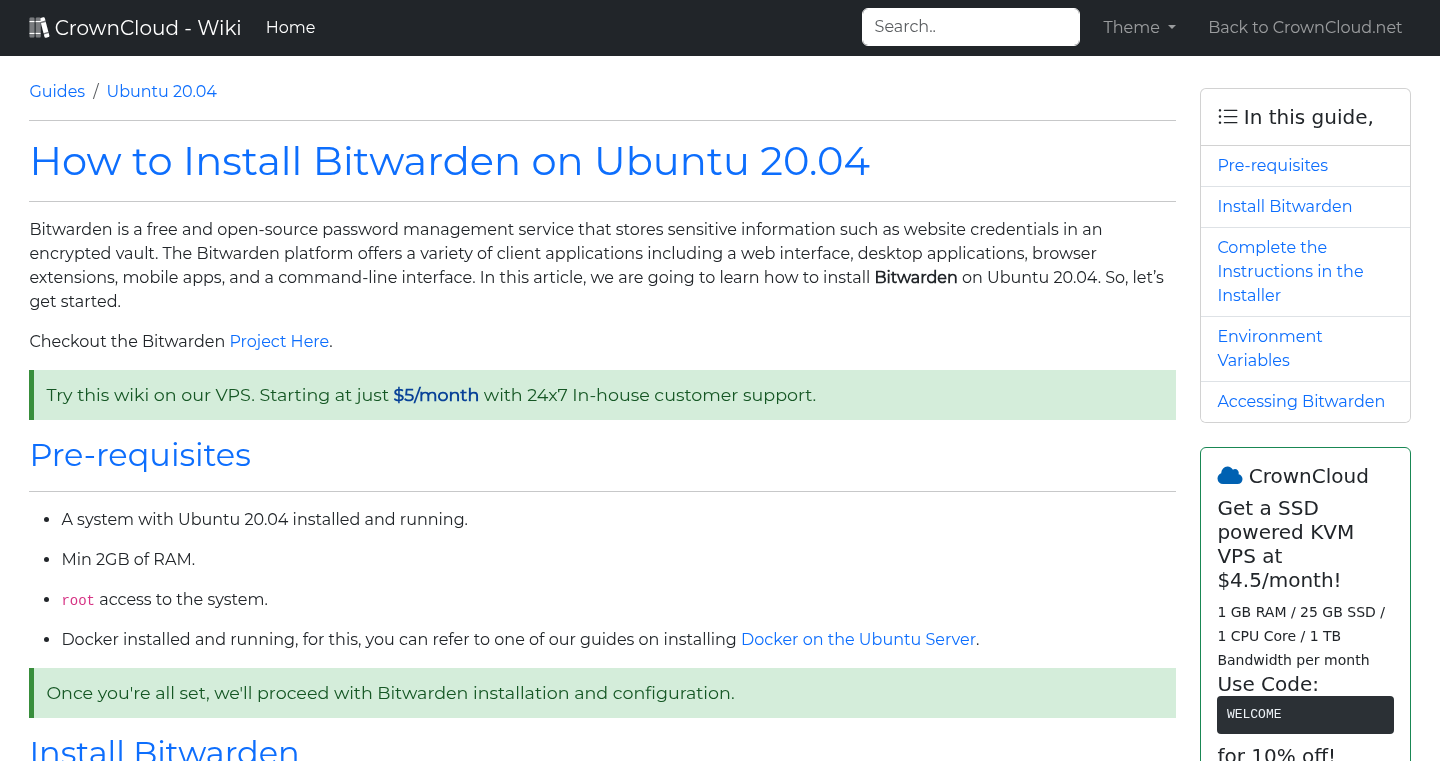
Task: Open the Theme dropdown
Action: 1139,27
